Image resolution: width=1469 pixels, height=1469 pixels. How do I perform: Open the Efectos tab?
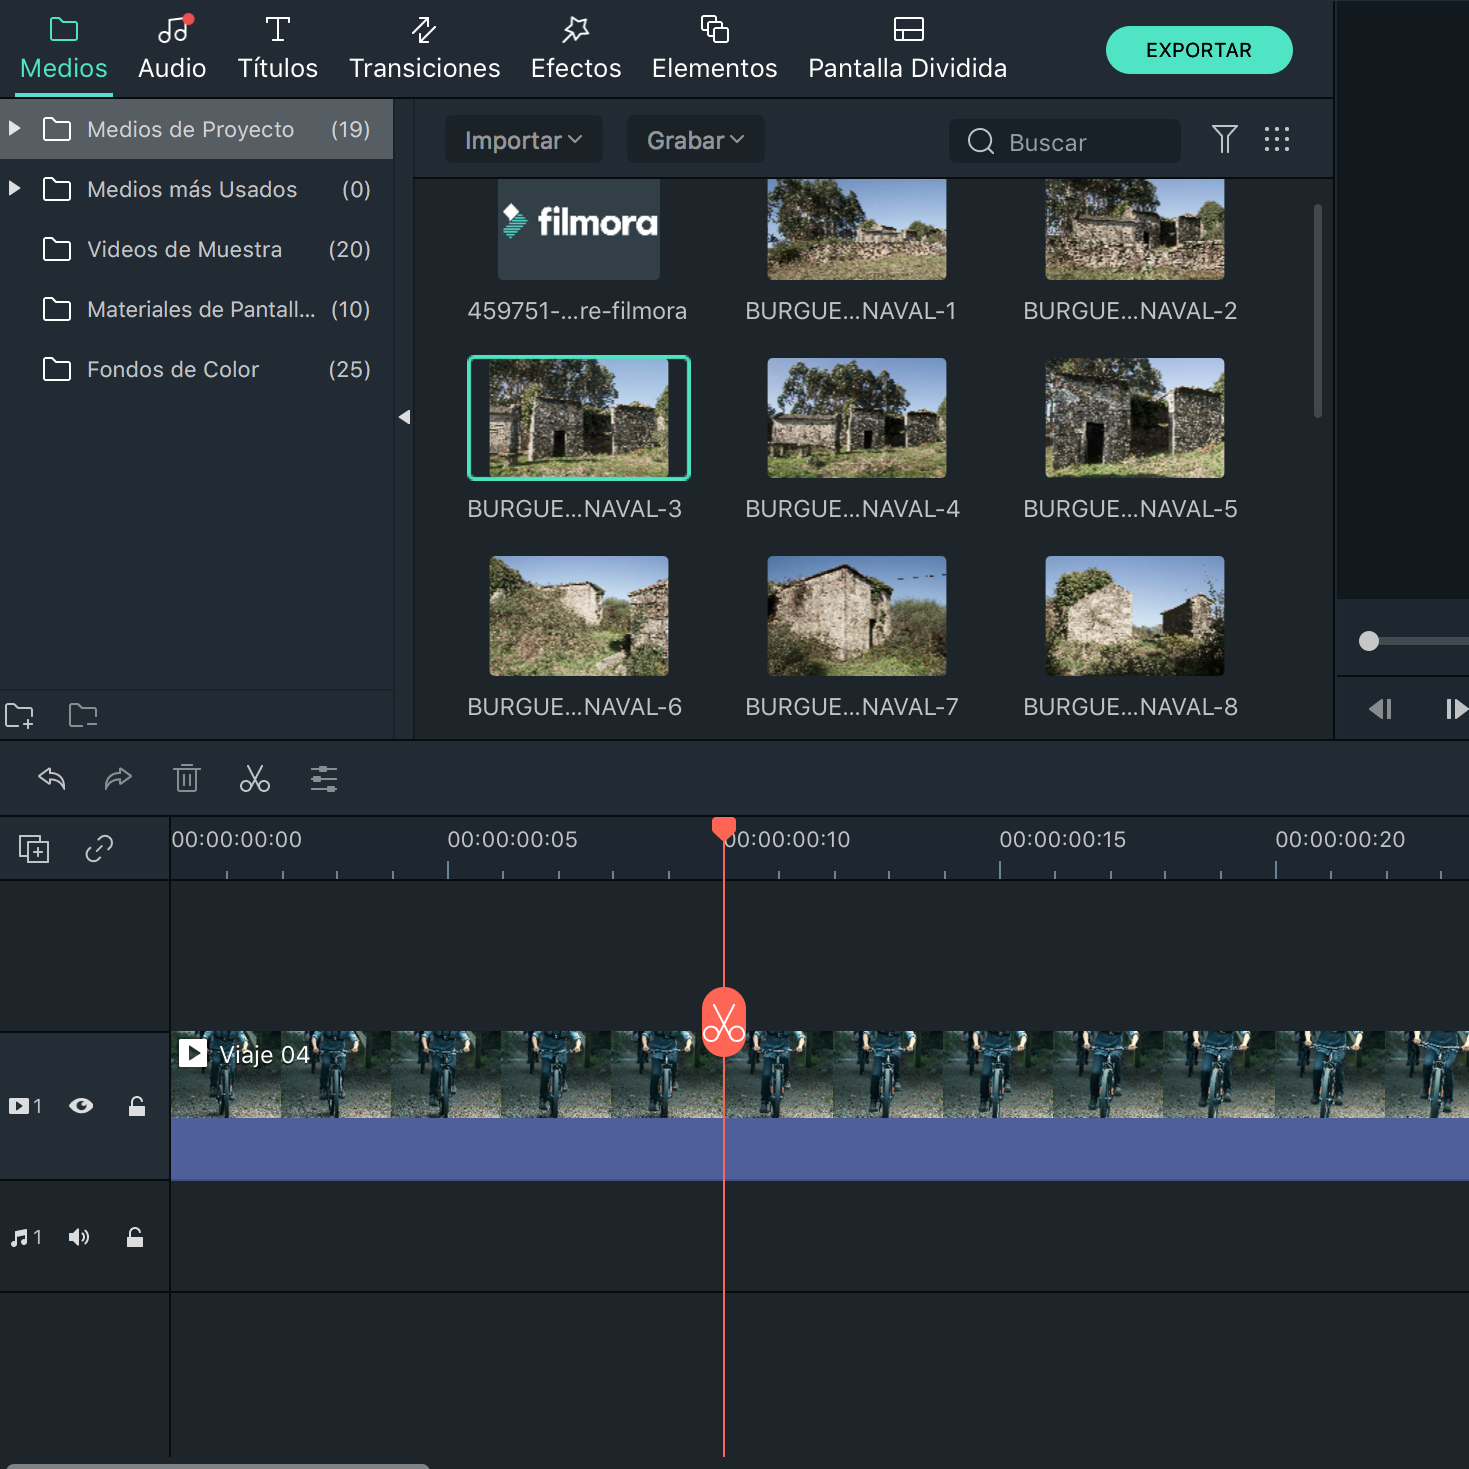(x=576, y=49)
